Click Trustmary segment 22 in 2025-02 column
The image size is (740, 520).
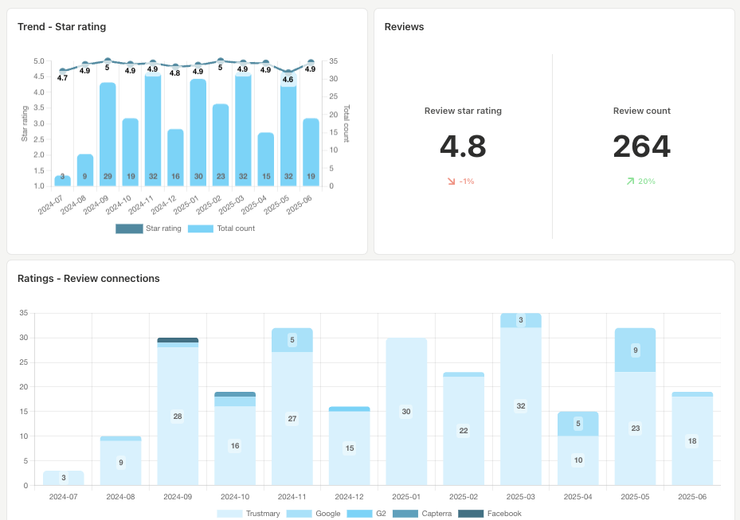[463, 431]
